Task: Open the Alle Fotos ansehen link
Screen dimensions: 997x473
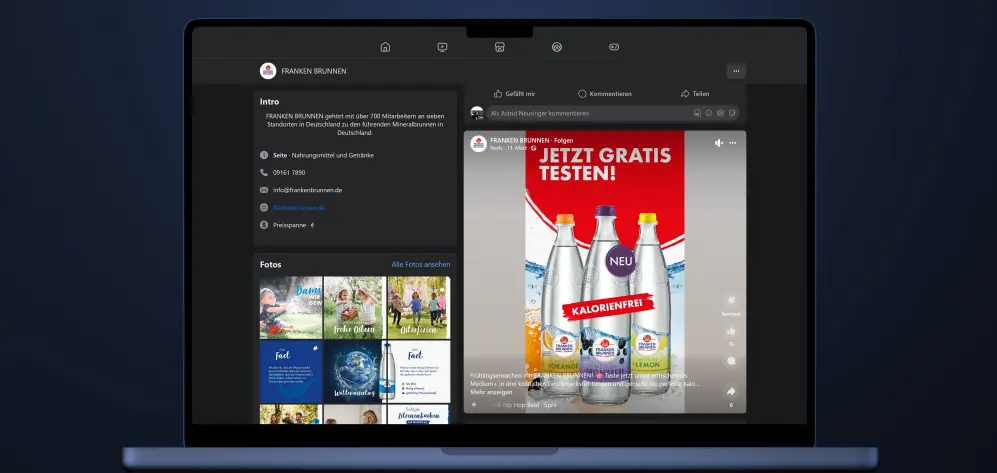Action: (x=420, y=264)
